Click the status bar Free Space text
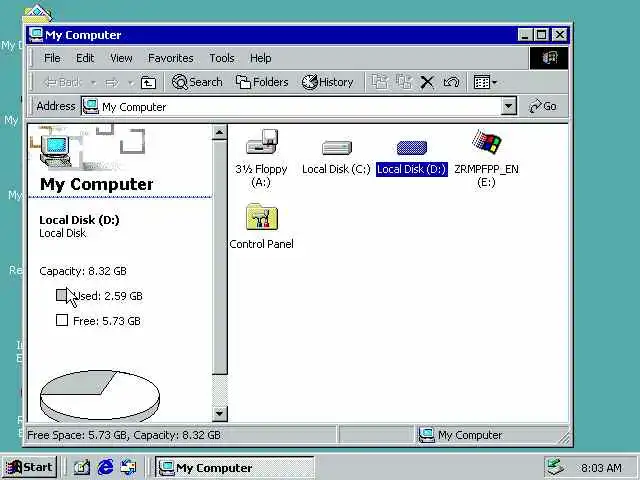 [x=124, y=435]
